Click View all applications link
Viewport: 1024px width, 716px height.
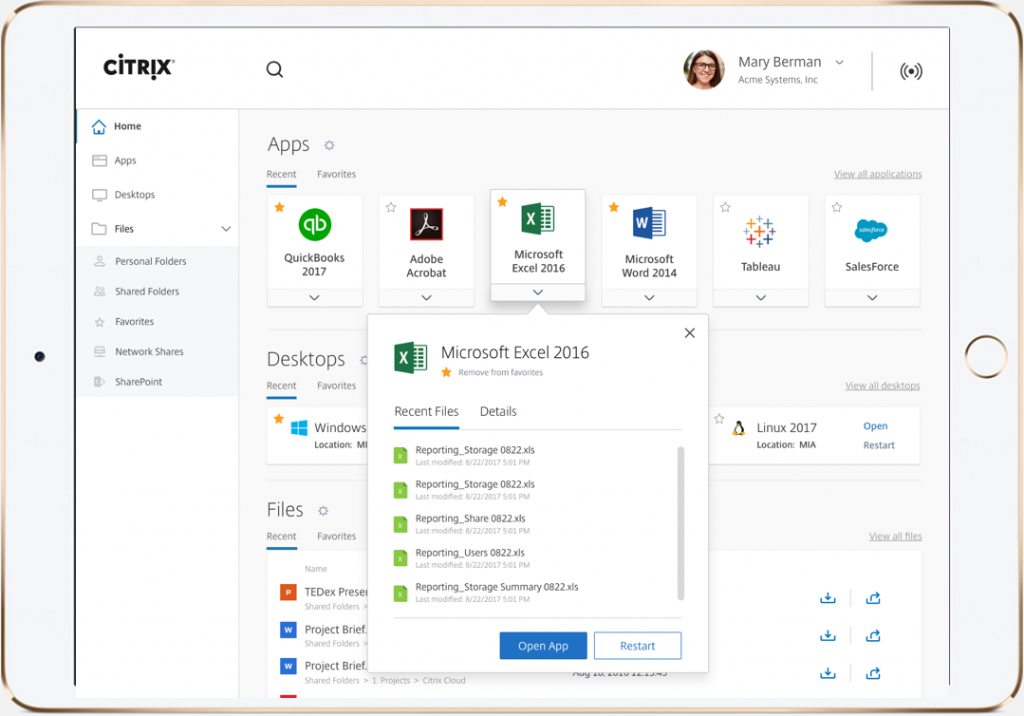(x=877, y=175)
